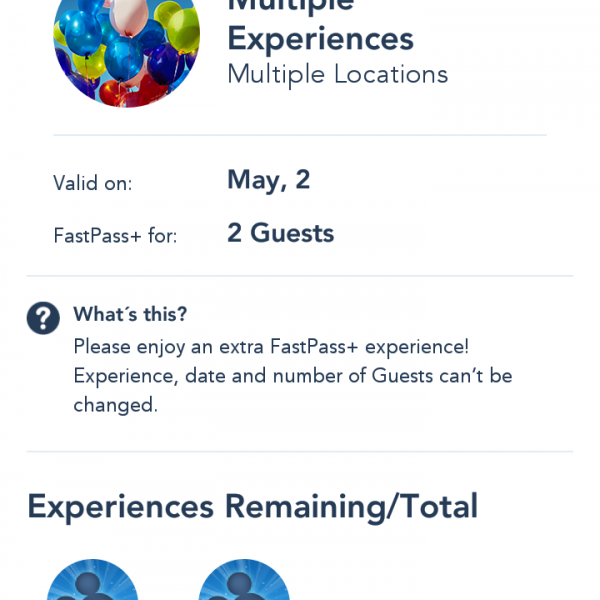Click the divider above Experiences Remaining/Total
Screen dimensions: 600x600
click(300, 452)
